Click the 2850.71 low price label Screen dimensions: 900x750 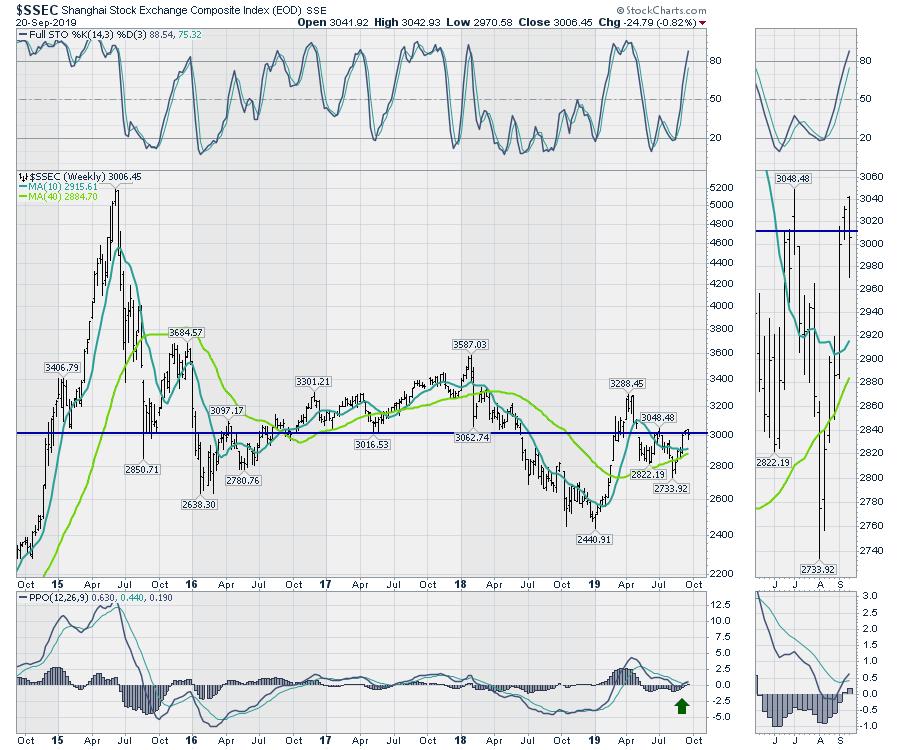[x=142, y=469]
